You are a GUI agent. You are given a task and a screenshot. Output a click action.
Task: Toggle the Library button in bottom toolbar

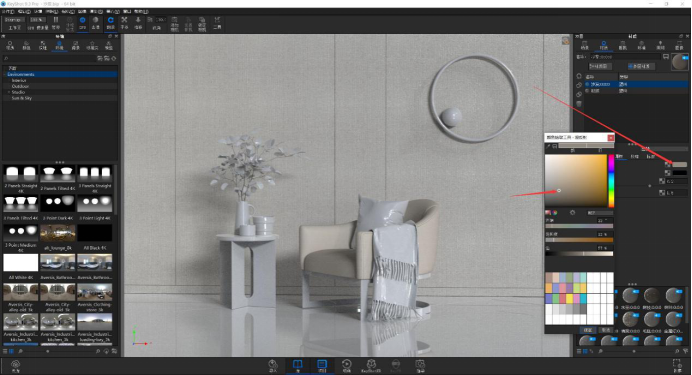[297, 365]
